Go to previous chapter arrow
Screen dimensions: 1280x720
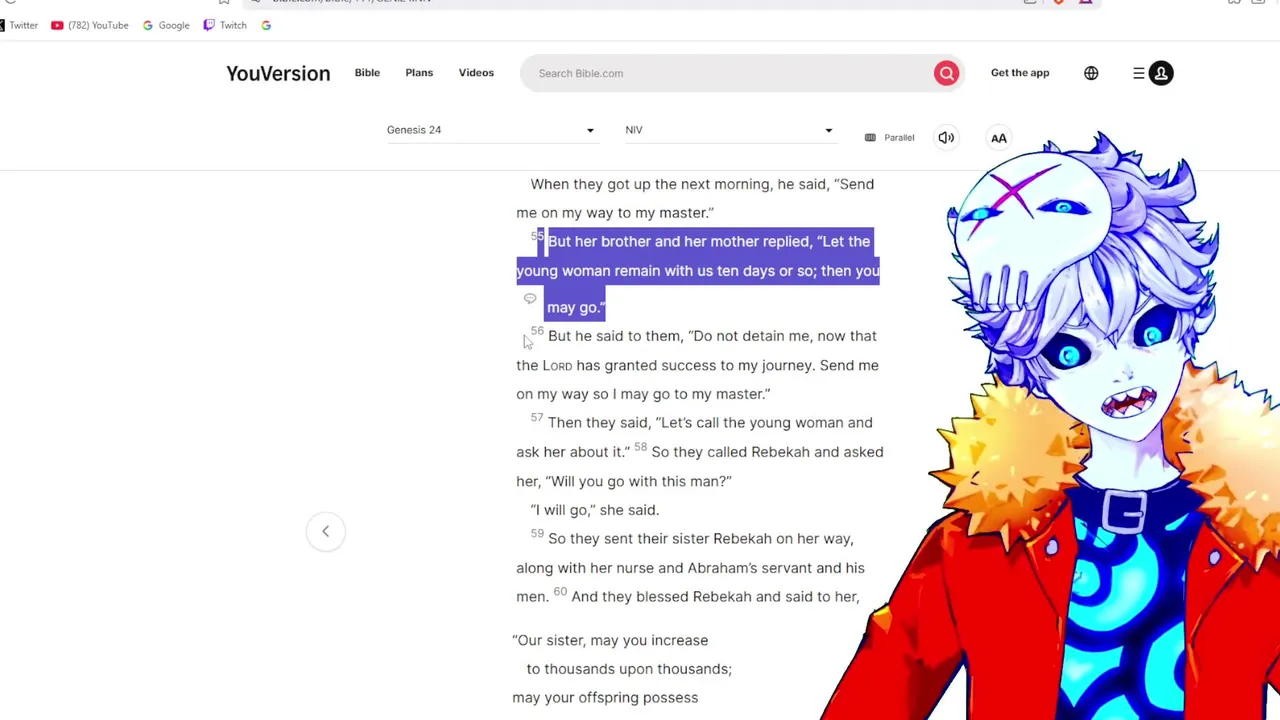pyautogui.click(x=325, y=531)
